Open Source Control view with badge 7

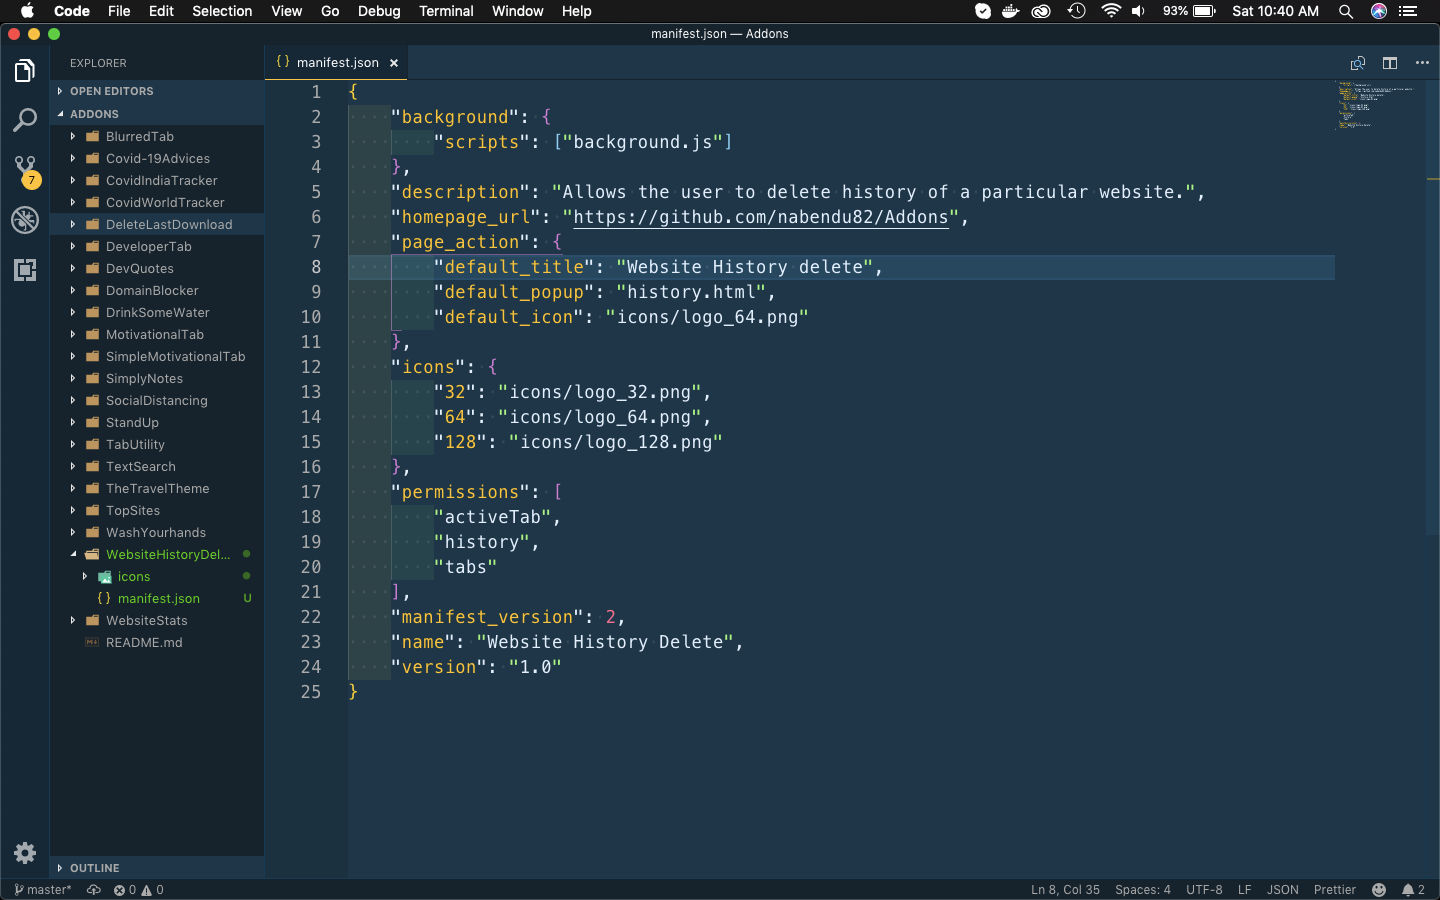pyautogui.click(x=25, y=170)
